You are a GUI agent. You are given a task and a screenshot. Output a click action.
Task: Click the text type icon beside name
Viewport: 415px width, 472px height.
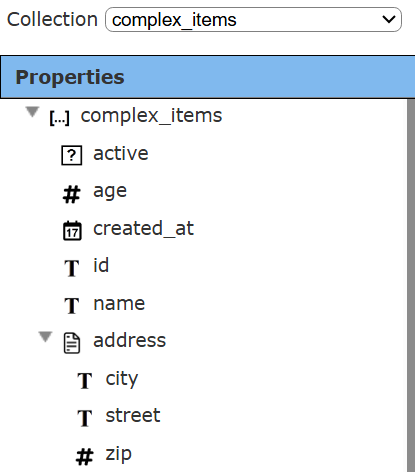point(72,306)
